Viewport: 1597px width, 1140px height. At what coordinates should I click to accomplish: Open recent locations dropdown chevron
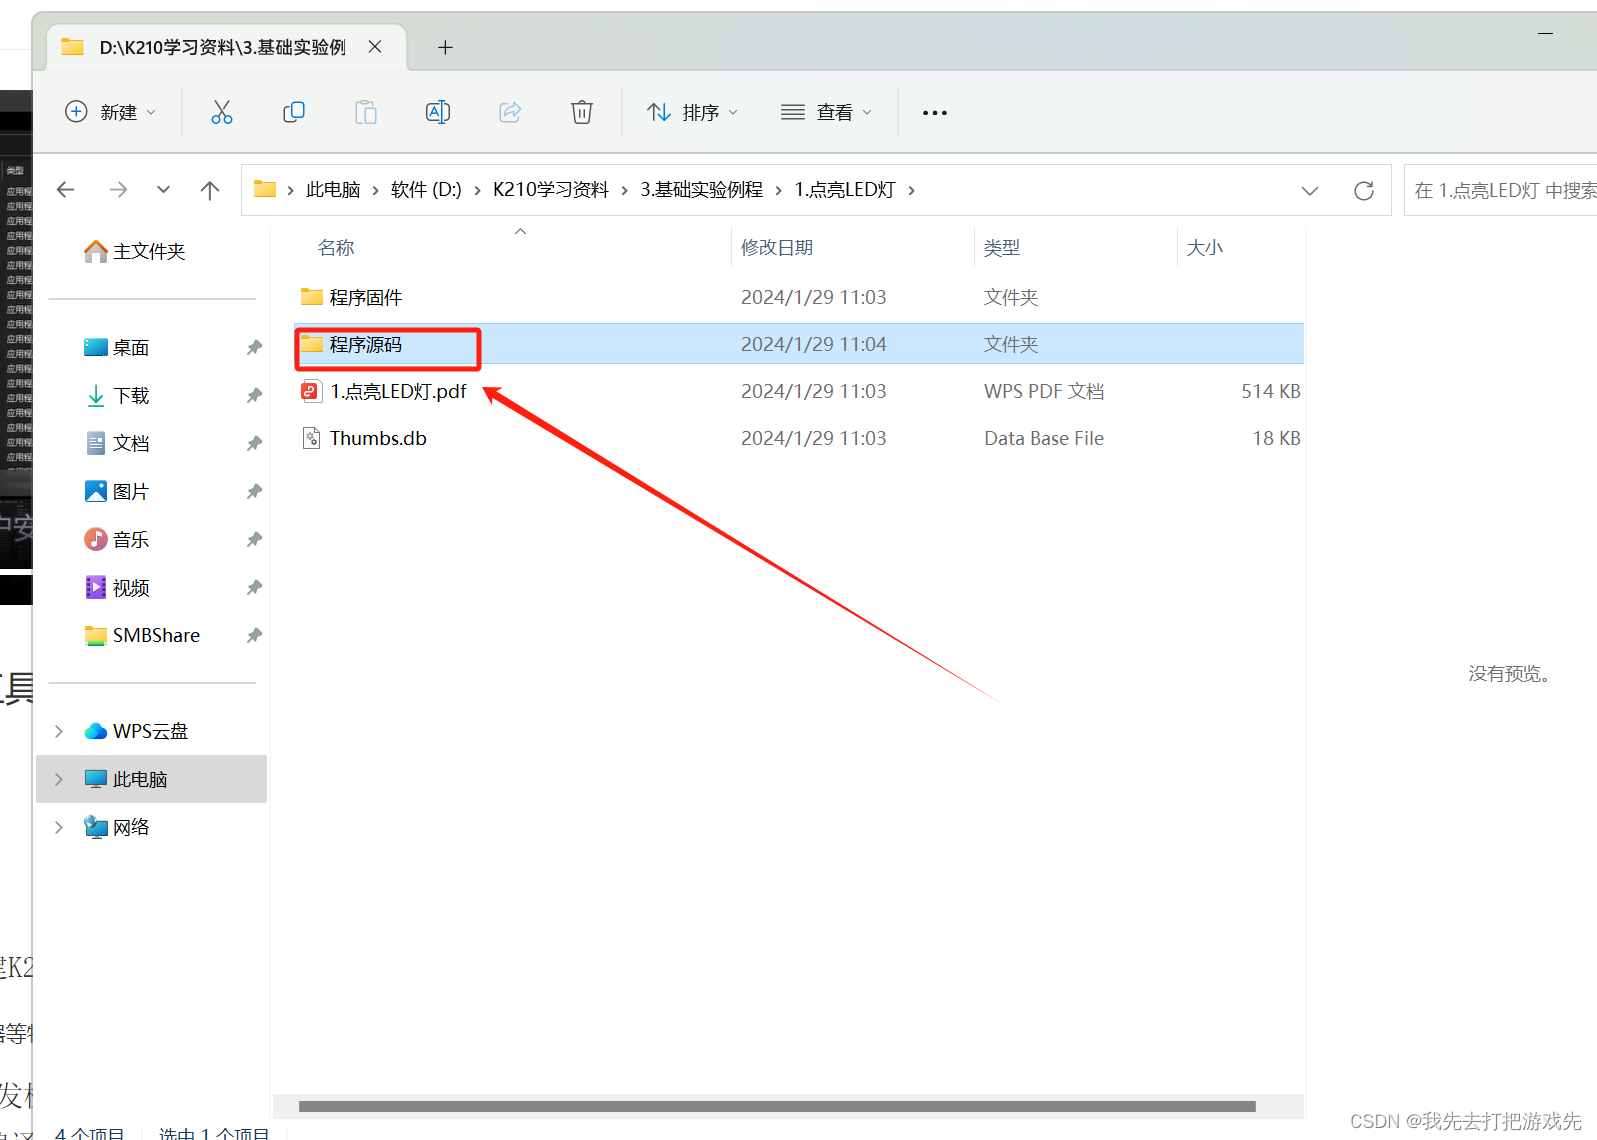[x=163, y=190]
